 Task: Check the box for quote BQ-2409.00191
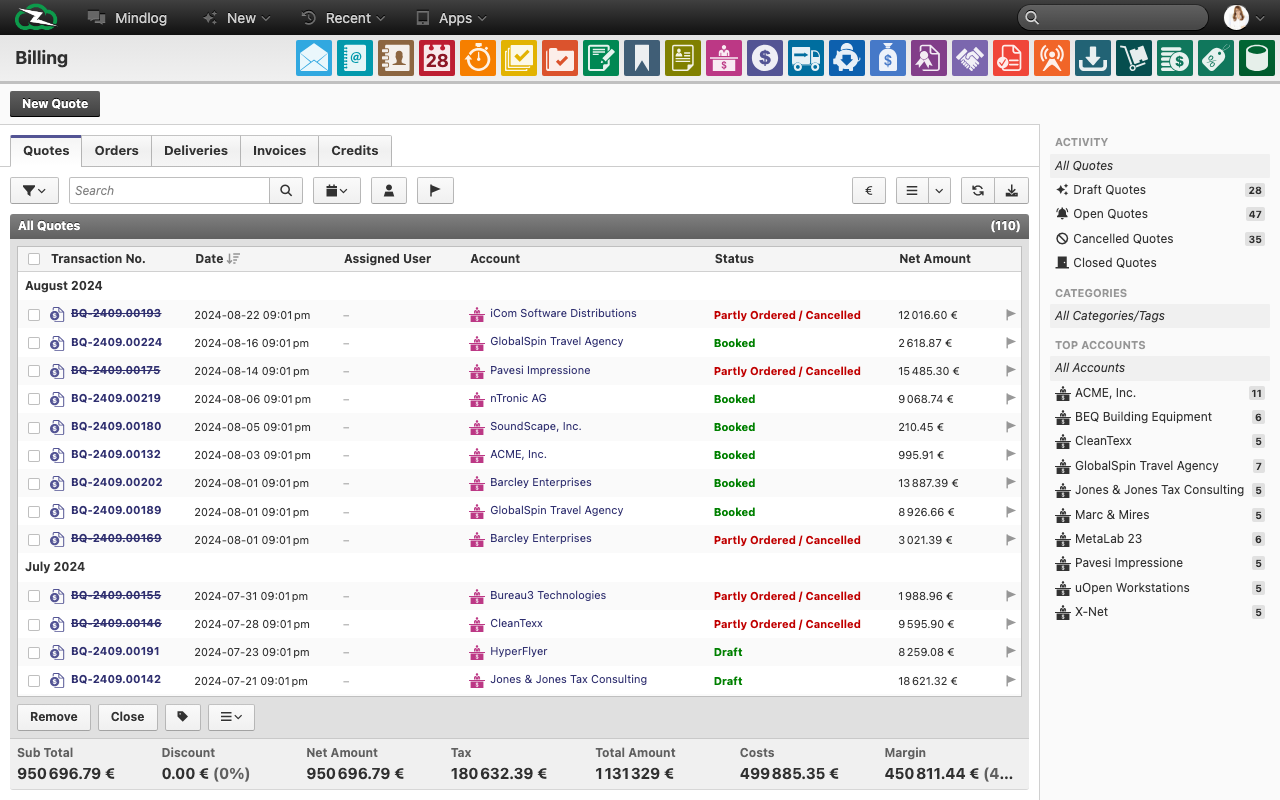tap(34, 652)
